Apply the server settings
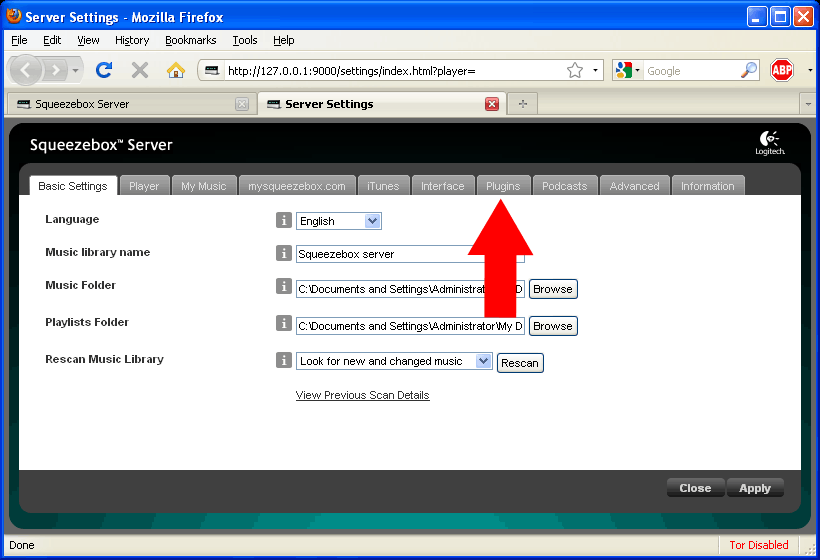The height and width of the screenshot is (560, 820). 755,488
